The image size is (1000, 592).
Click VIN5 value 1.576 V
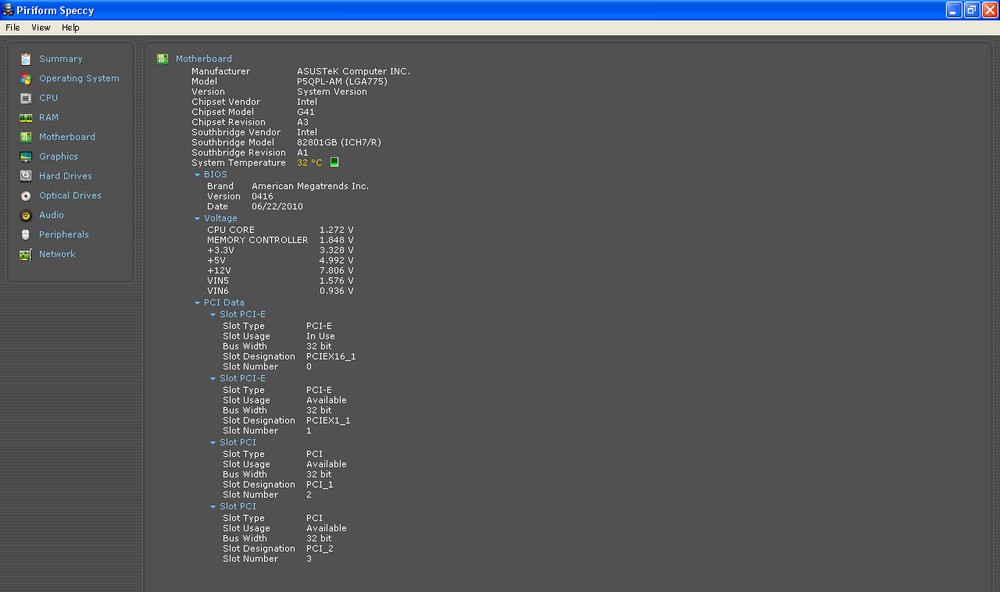[x=336, y=281]
